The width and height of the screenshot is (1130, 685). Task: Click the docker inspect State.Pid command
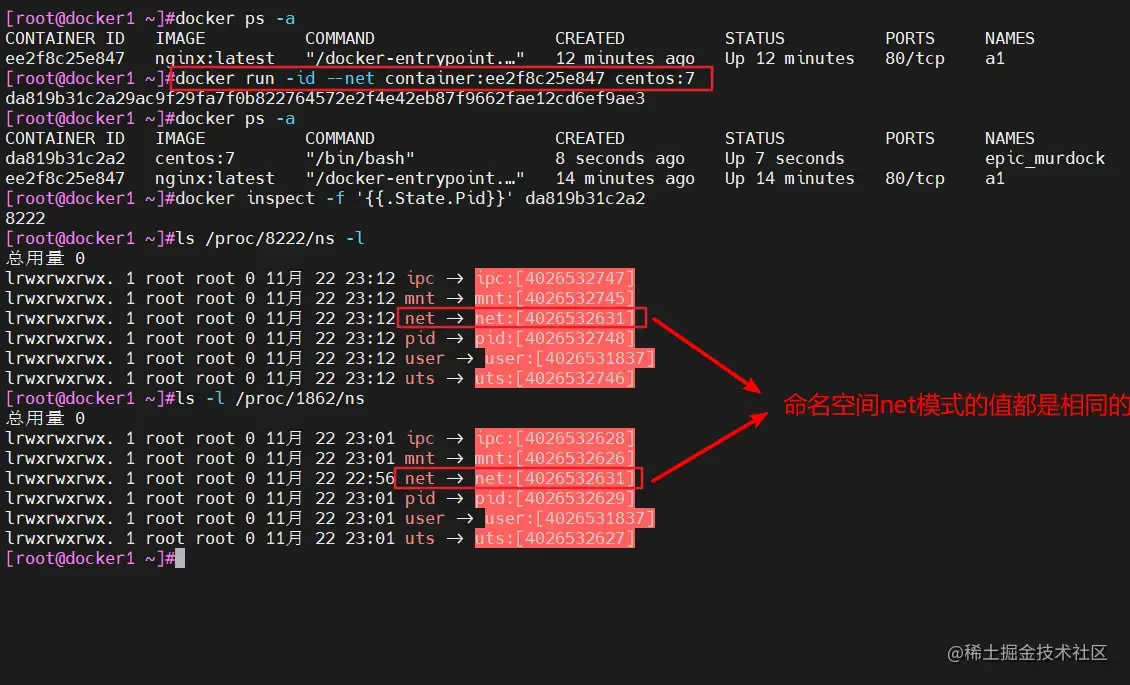pyautogui.click(x=410, y=199)
